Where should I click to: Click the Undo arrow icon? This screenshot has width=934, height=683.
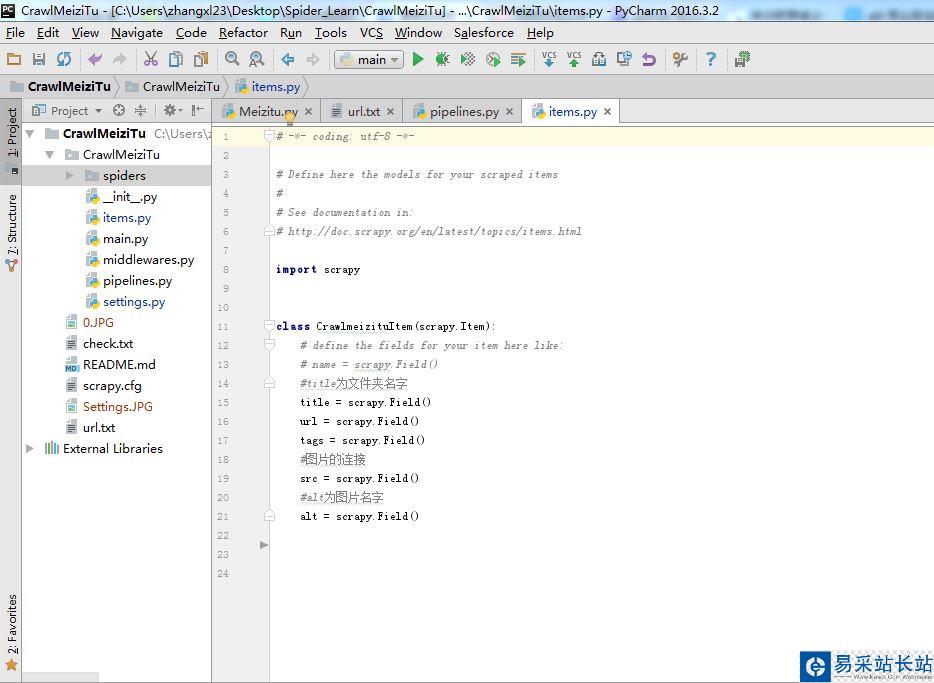tap(95, 59)
